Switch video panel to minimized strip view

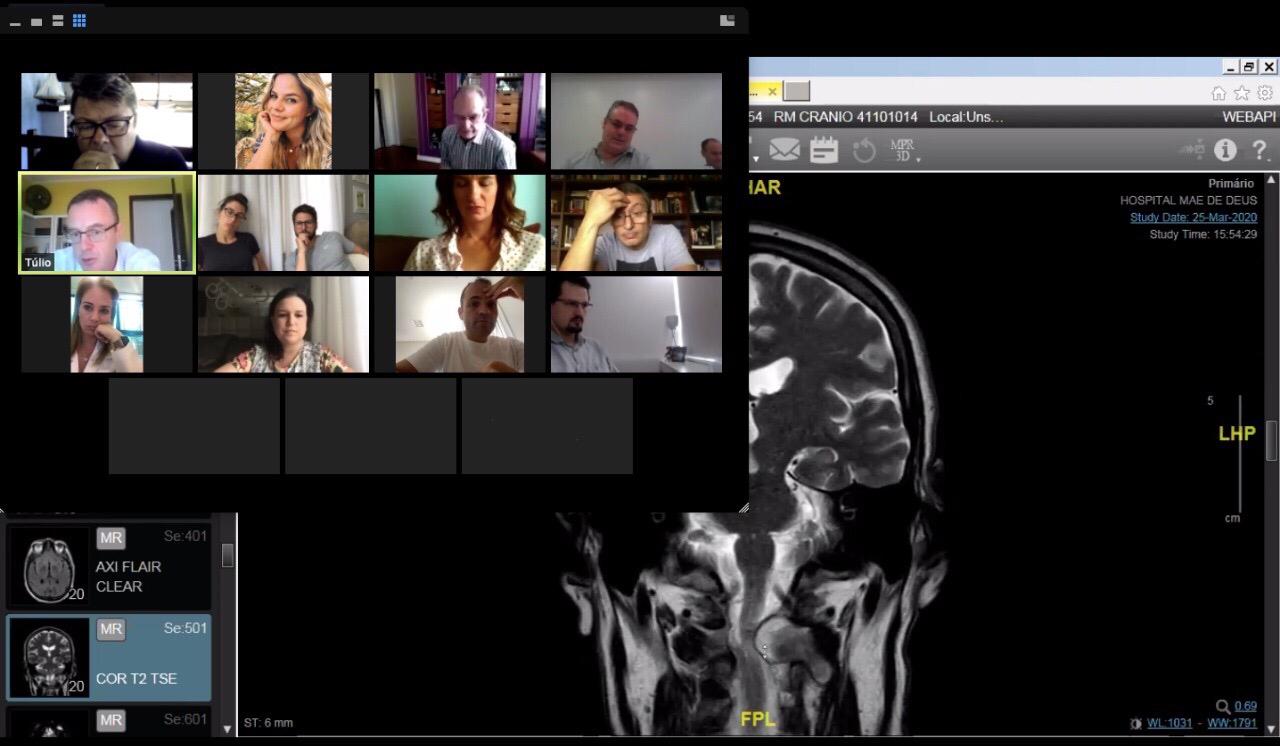[15, 21]
